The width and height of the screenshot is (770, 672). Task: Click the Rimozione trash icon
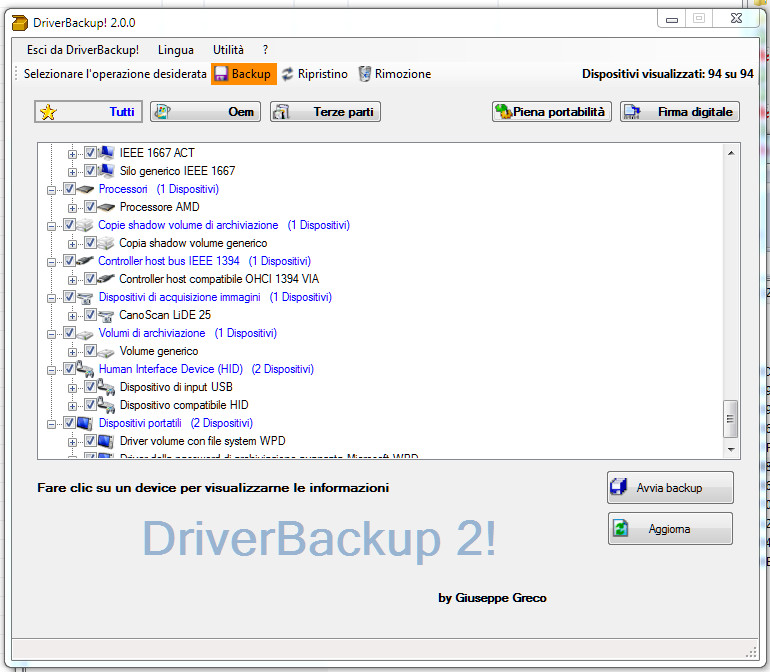click(x=365, y=74)
